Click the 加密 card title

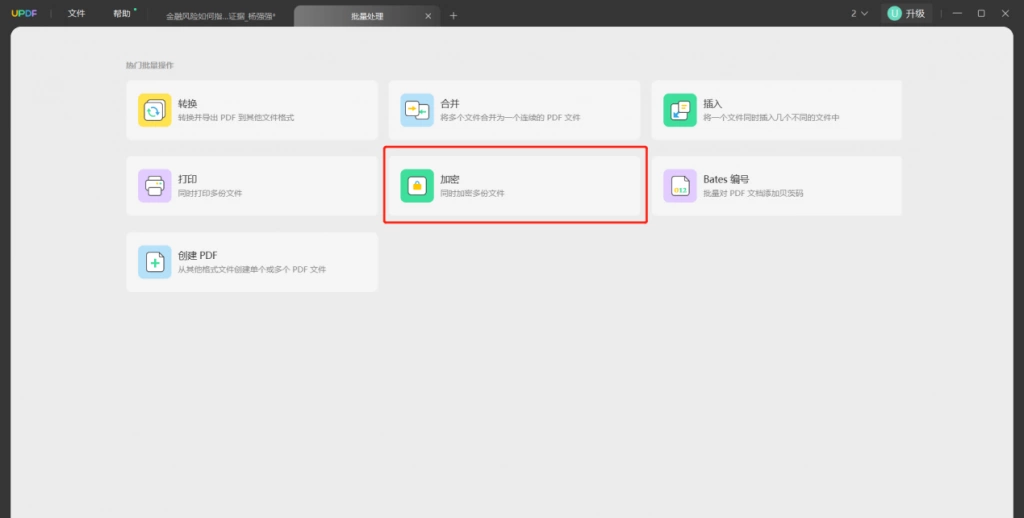point(450,180)
